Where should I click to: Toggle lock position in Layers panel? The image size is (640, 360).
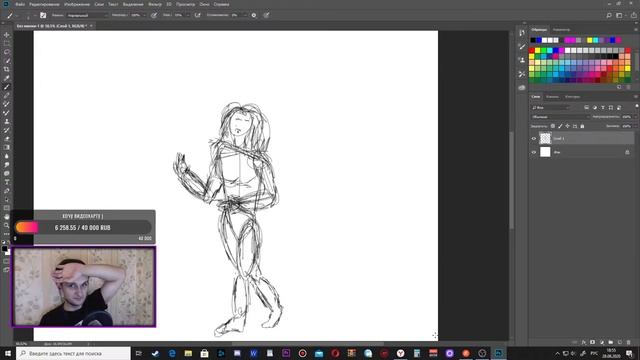pos(567,126)
